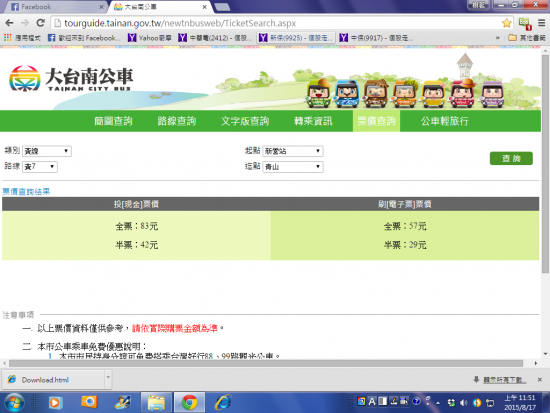Image resolution: width=550 pixels, height=413 pixels.
Task: Click the horizontal page scrollbar
Action: pyautogui.click(x=266, y=363)
